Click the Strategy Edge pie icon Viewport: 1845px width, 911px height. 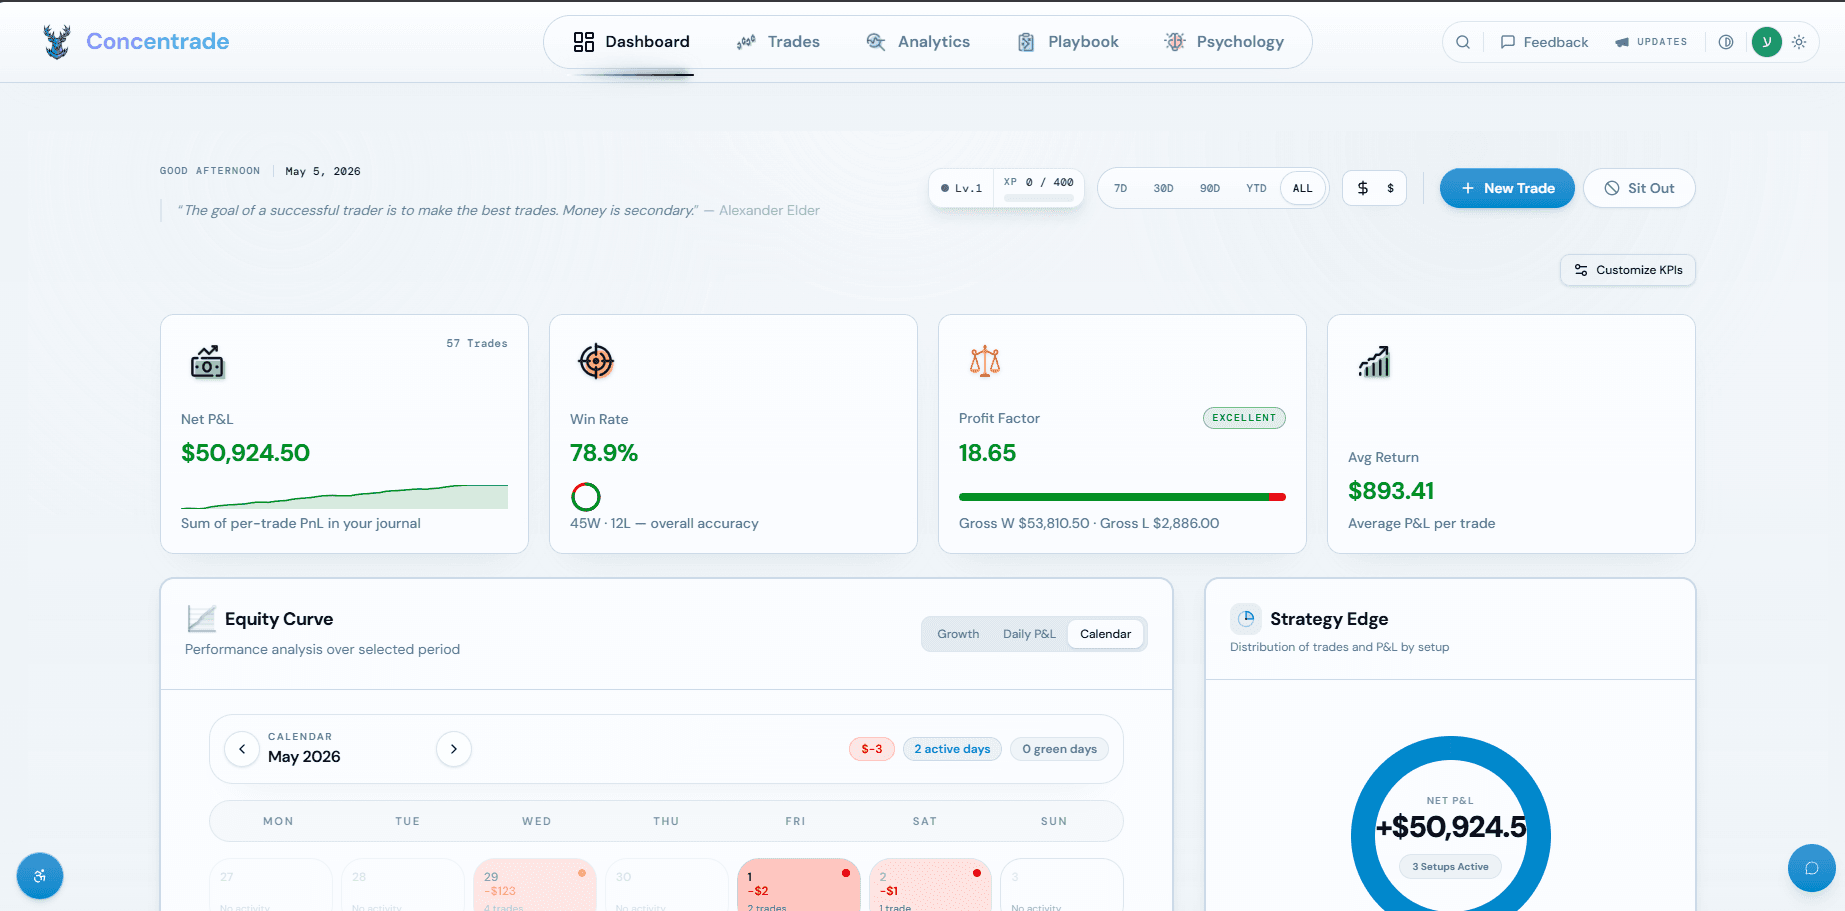point(1246,619)
